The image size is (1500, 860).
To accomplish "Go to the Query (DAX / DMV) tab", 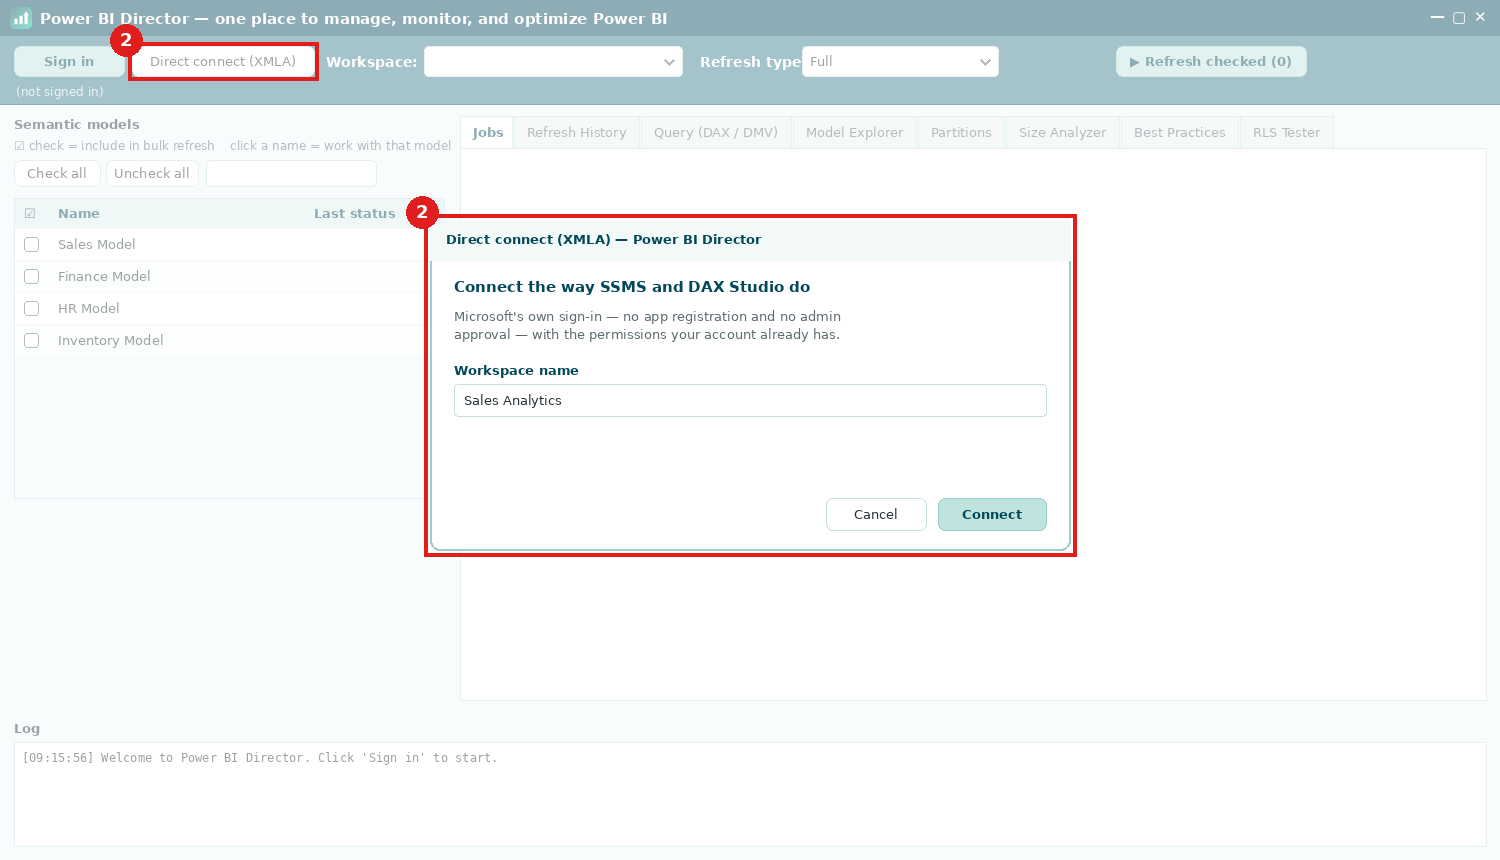I will [x=716, y=133].
